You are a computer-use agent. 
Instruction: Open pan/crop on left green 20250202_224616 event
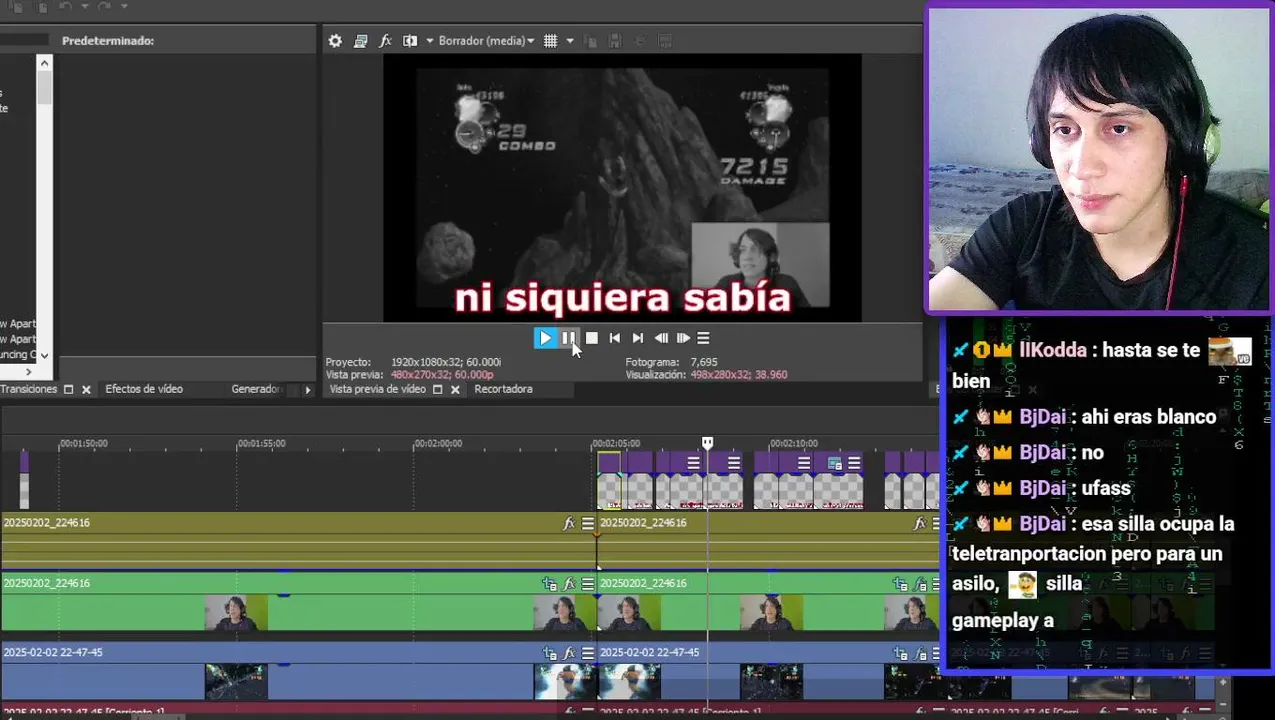[x=549, y=584]
